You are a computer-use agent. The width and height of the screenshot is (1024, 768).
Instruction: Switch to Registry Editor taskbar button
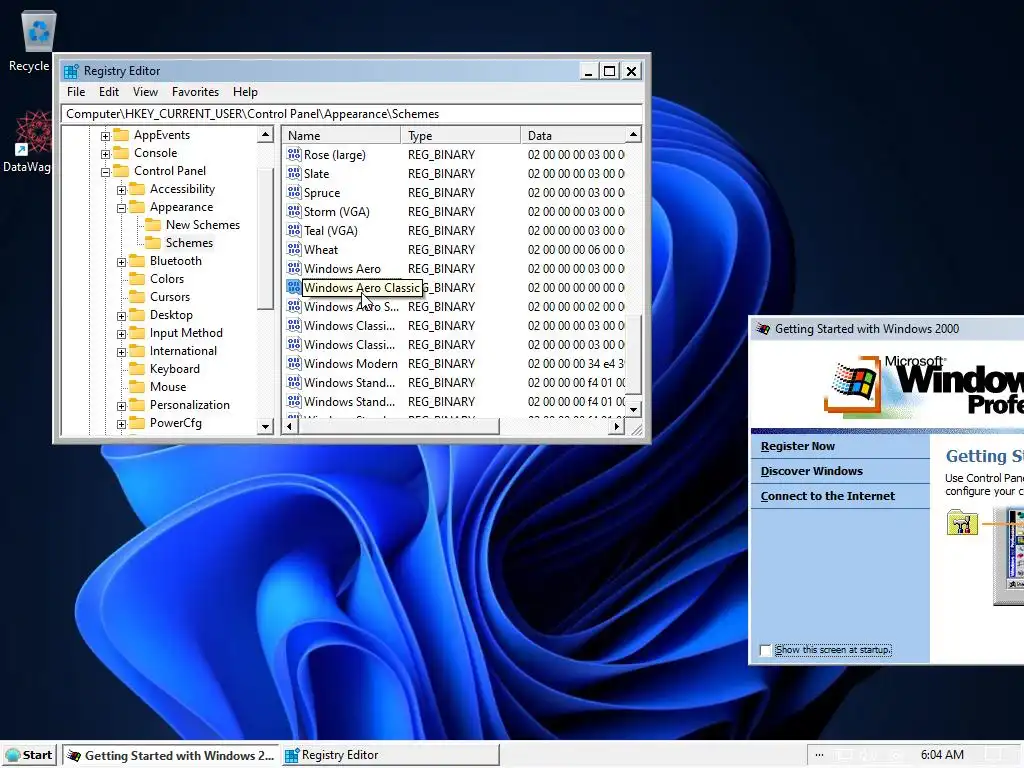(391, 755)
